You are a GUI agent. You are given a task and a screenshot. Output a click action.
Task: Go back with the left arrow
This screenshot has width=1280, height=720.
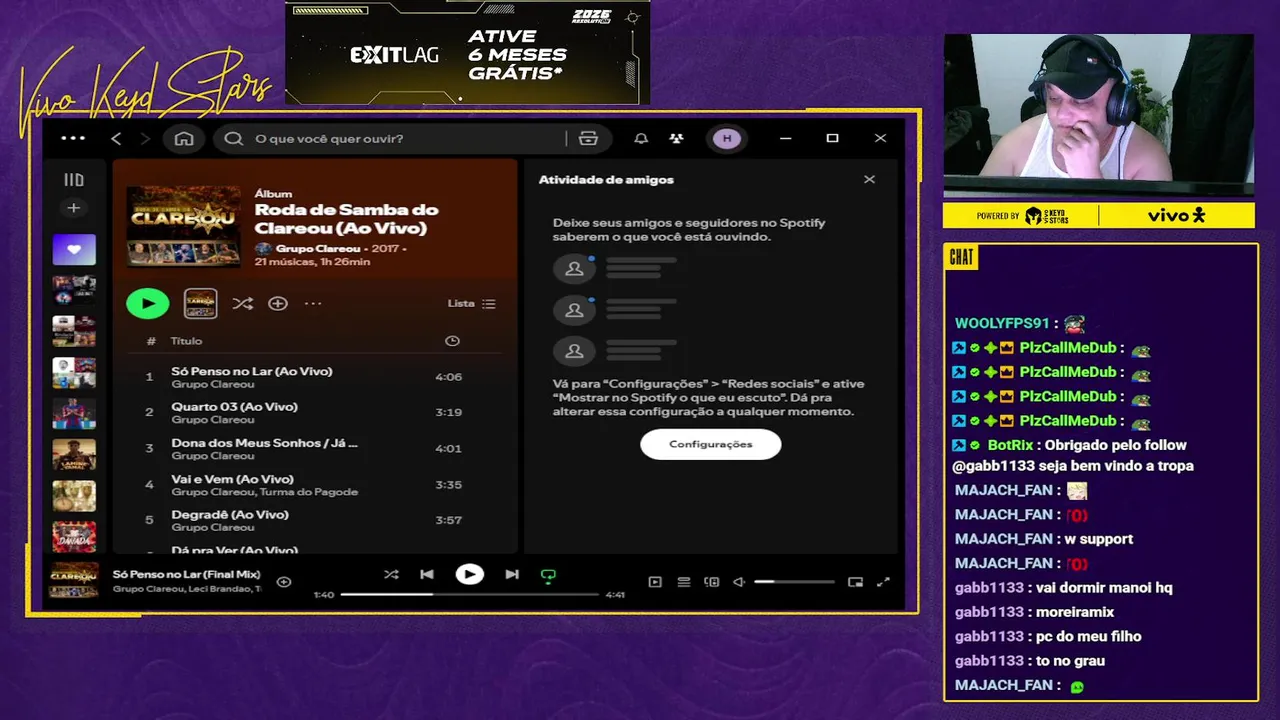click(x=116, y=138)
